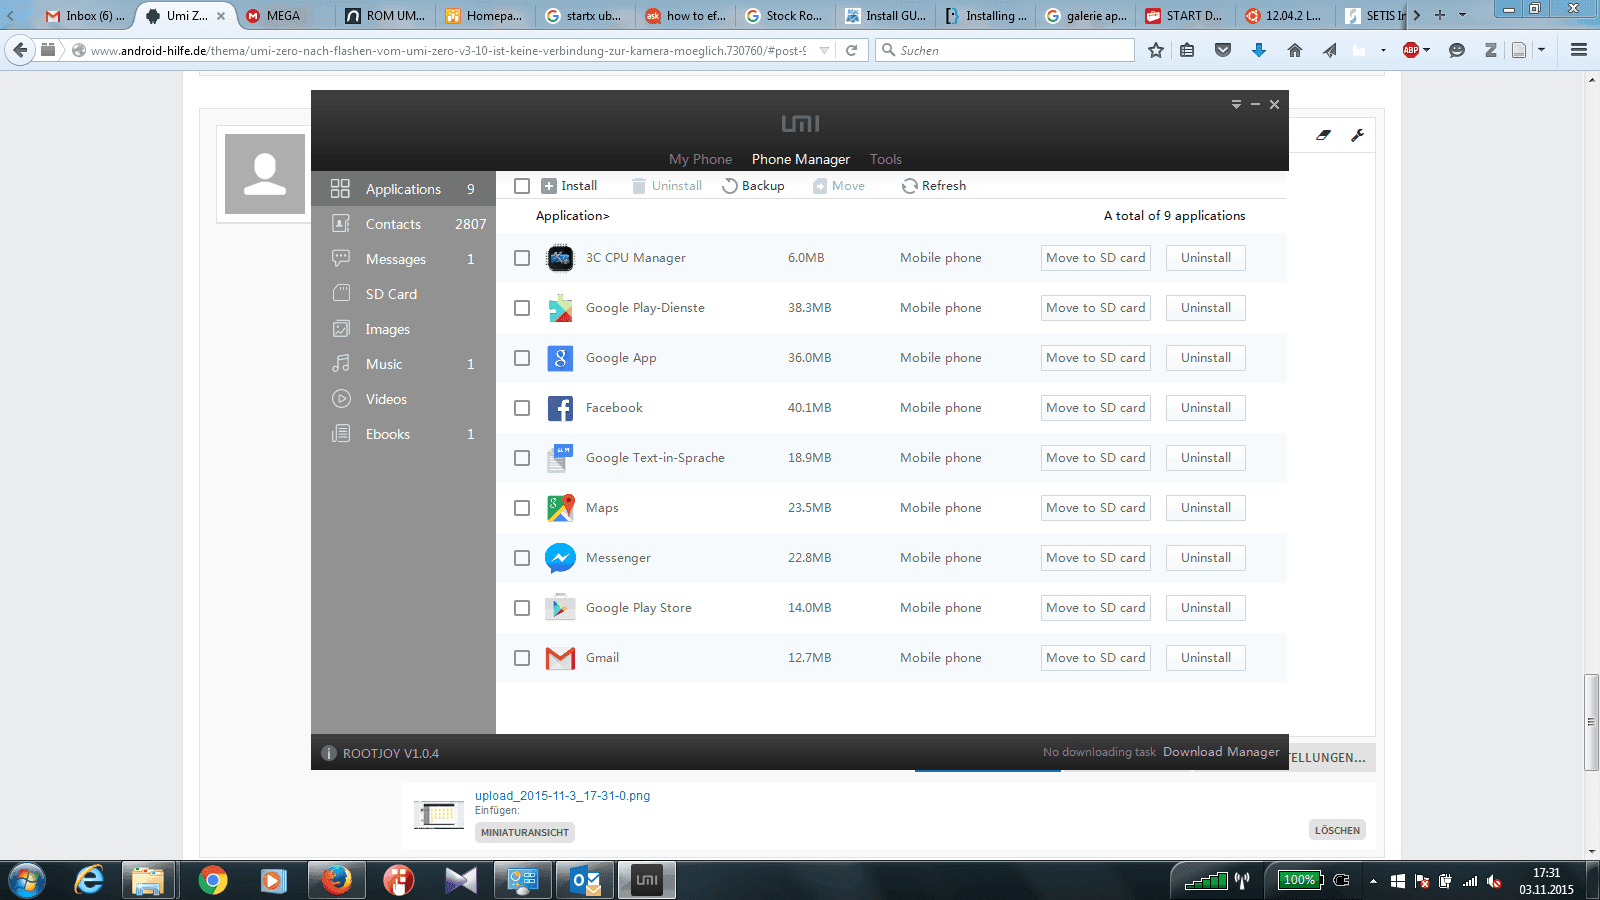
Task: Open Videos in the sidebar
Action: [x=403, y=399]
